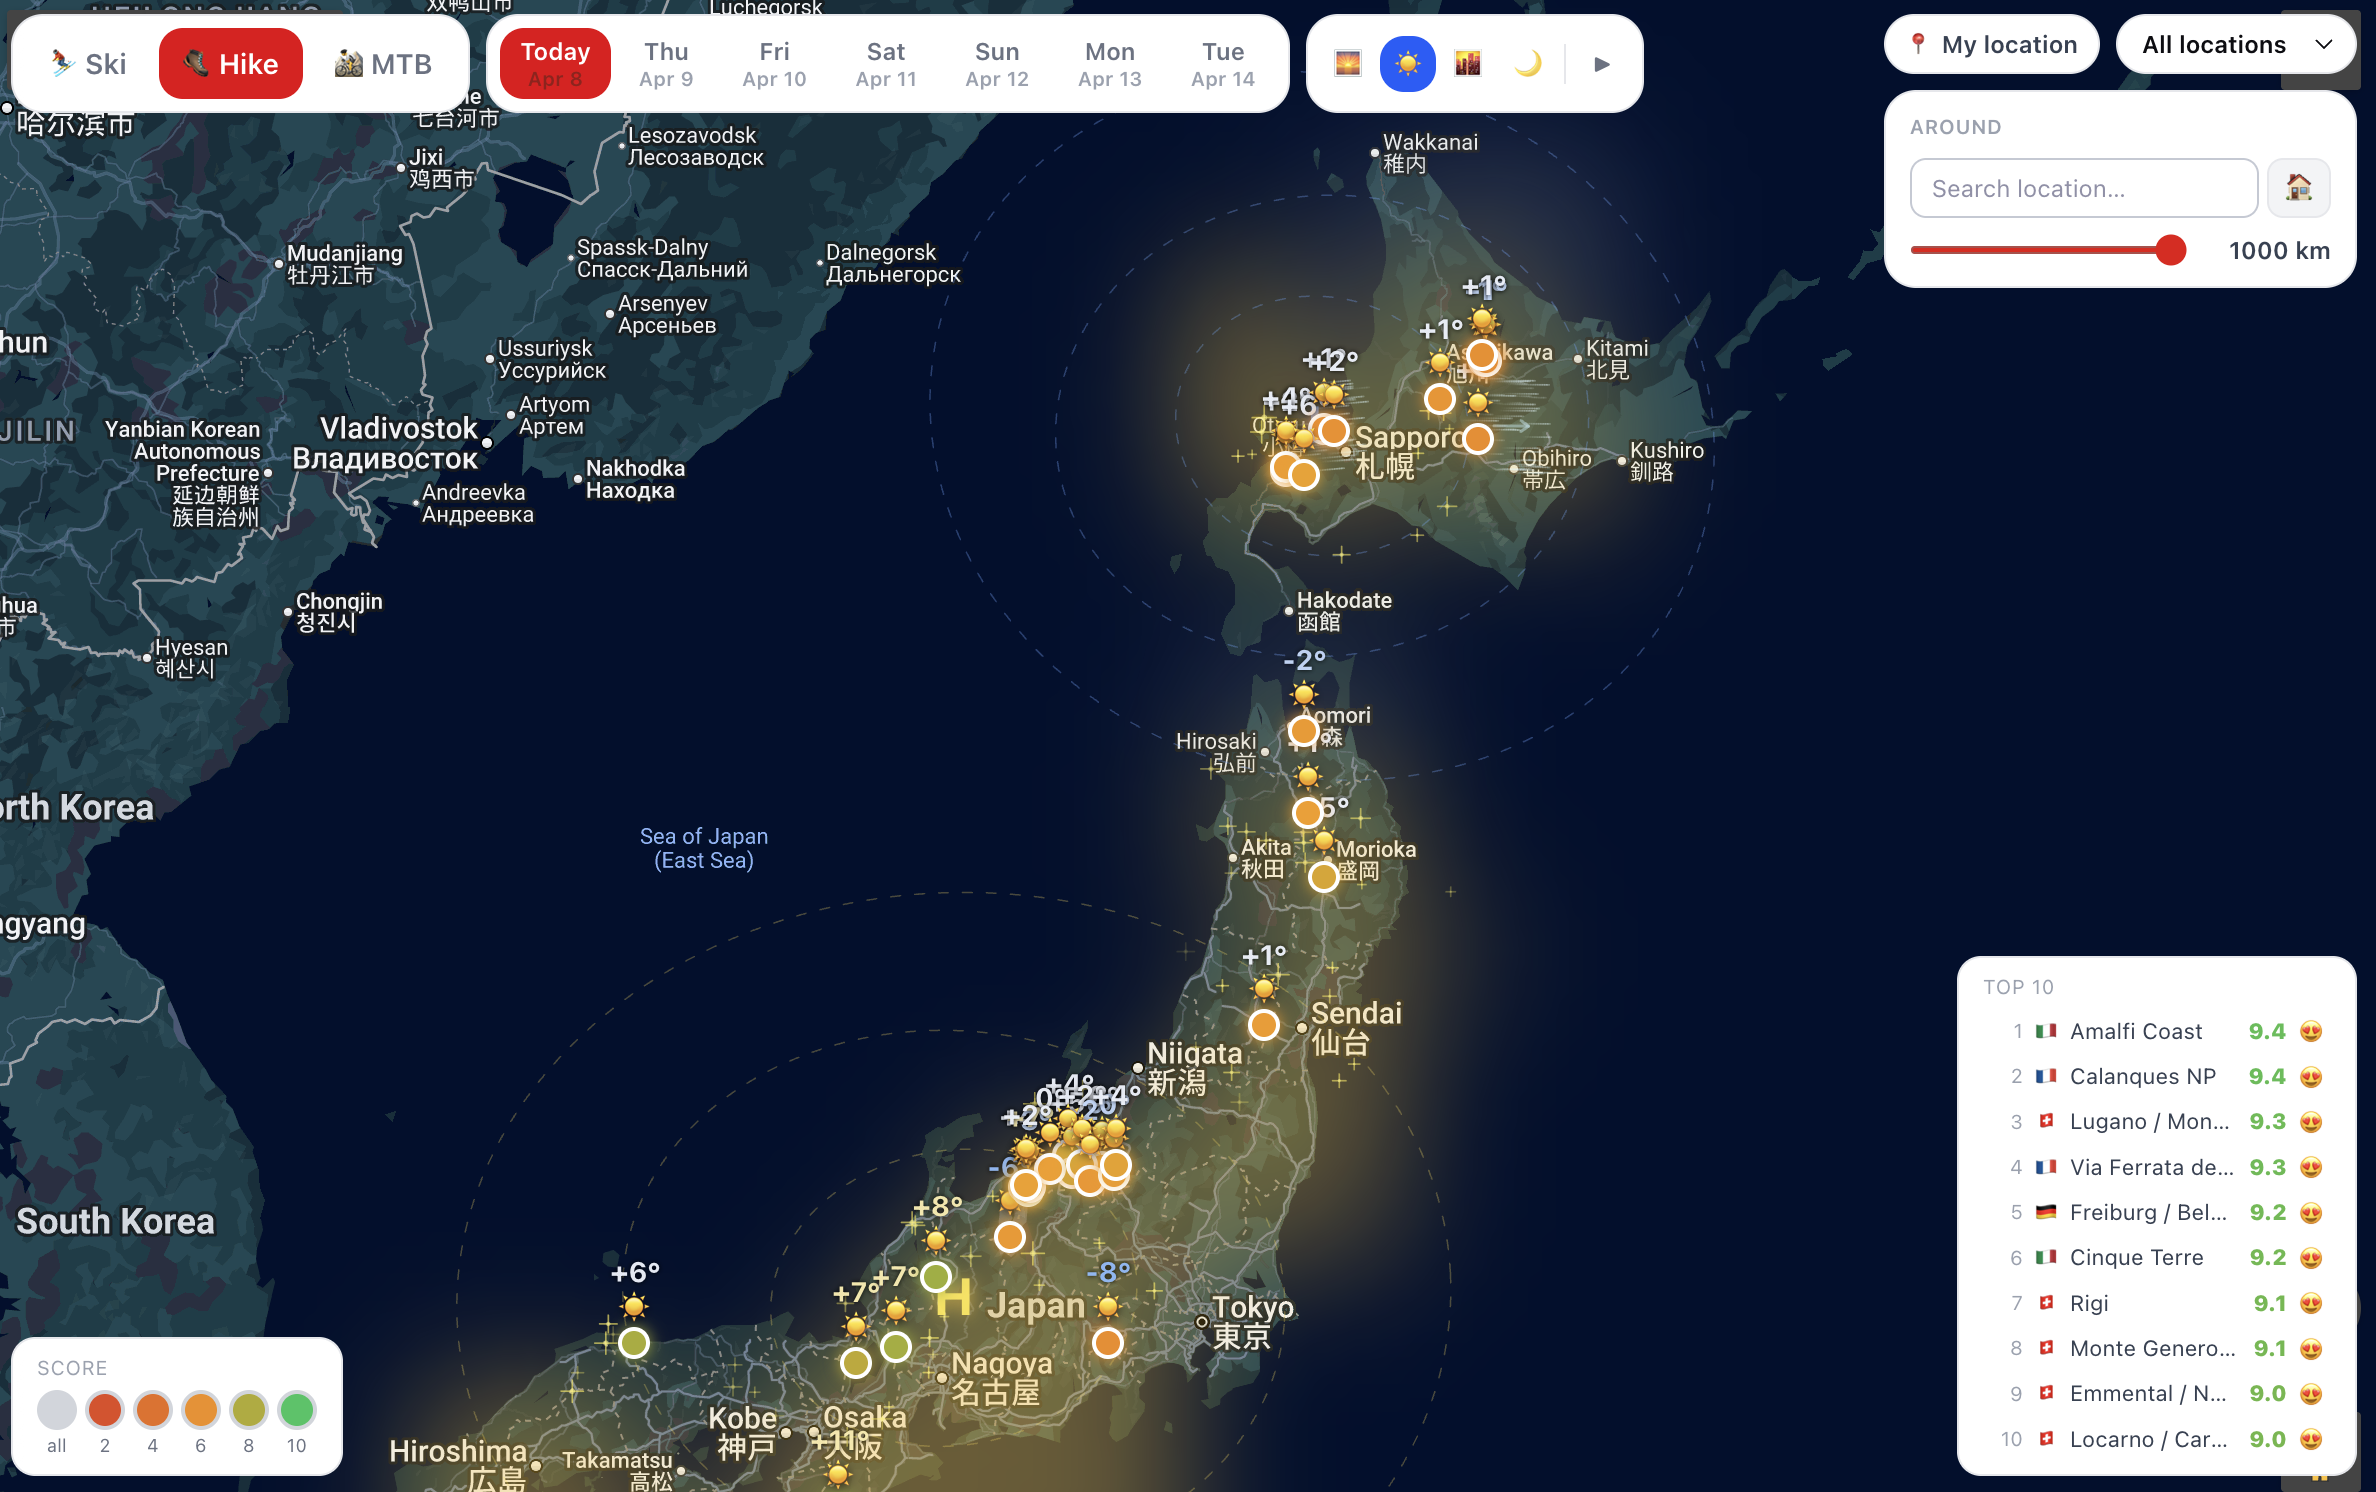Select the midday sun icon
The image size is (2376, 1492).
coord(1407,64)
